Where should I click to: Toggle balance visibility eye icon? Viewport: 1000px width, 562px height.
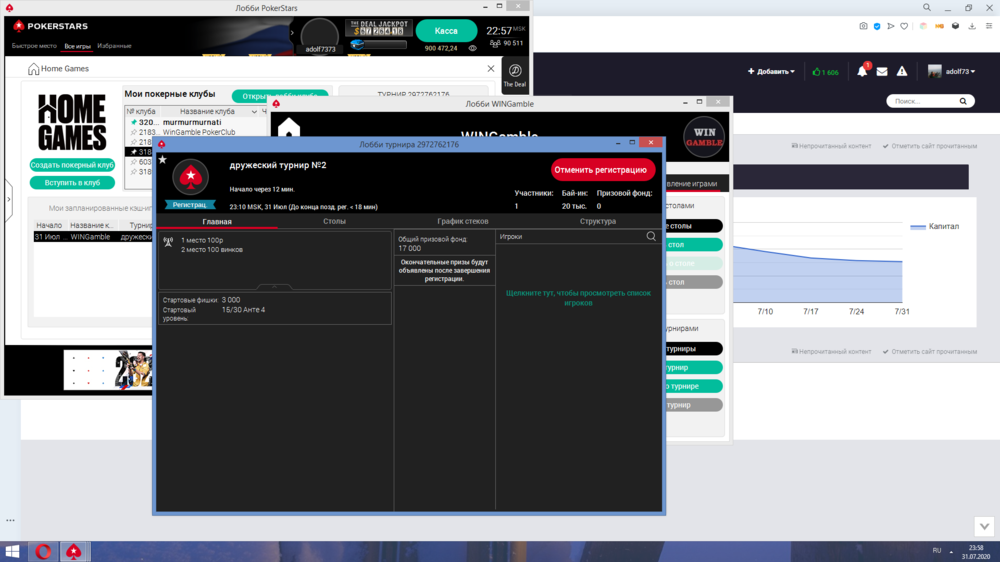(x=473, y=48)
